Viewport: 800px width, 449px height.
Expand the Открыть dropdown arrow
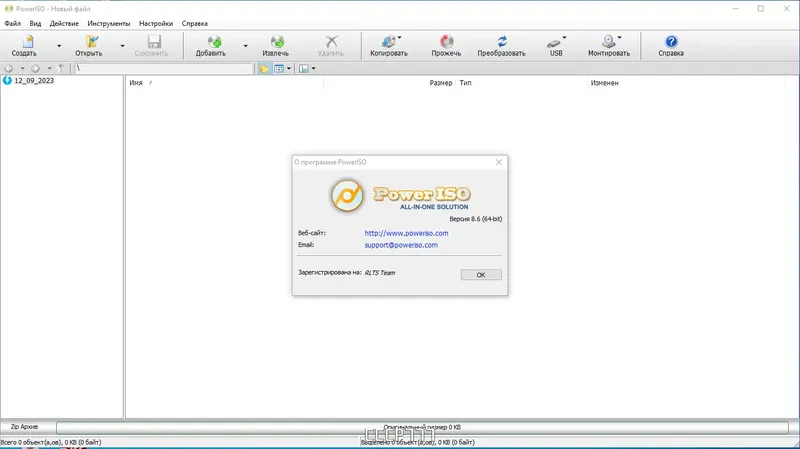(122, 46)
